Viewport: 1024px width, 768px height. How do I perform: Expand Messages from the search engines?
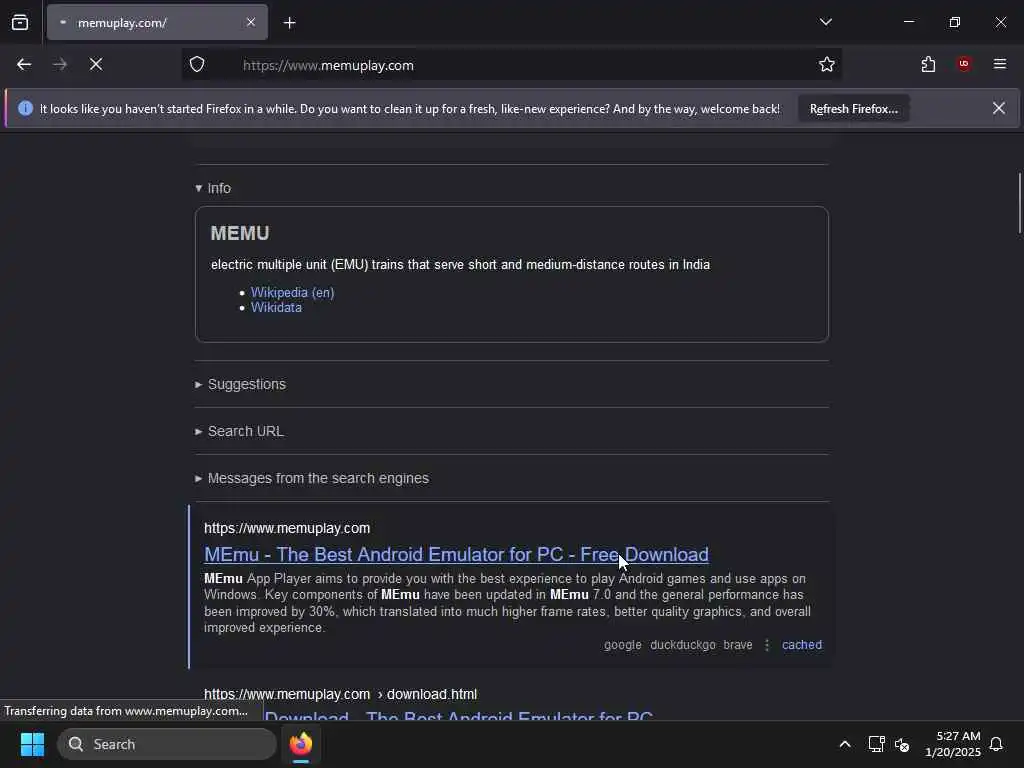pos(312,478)
